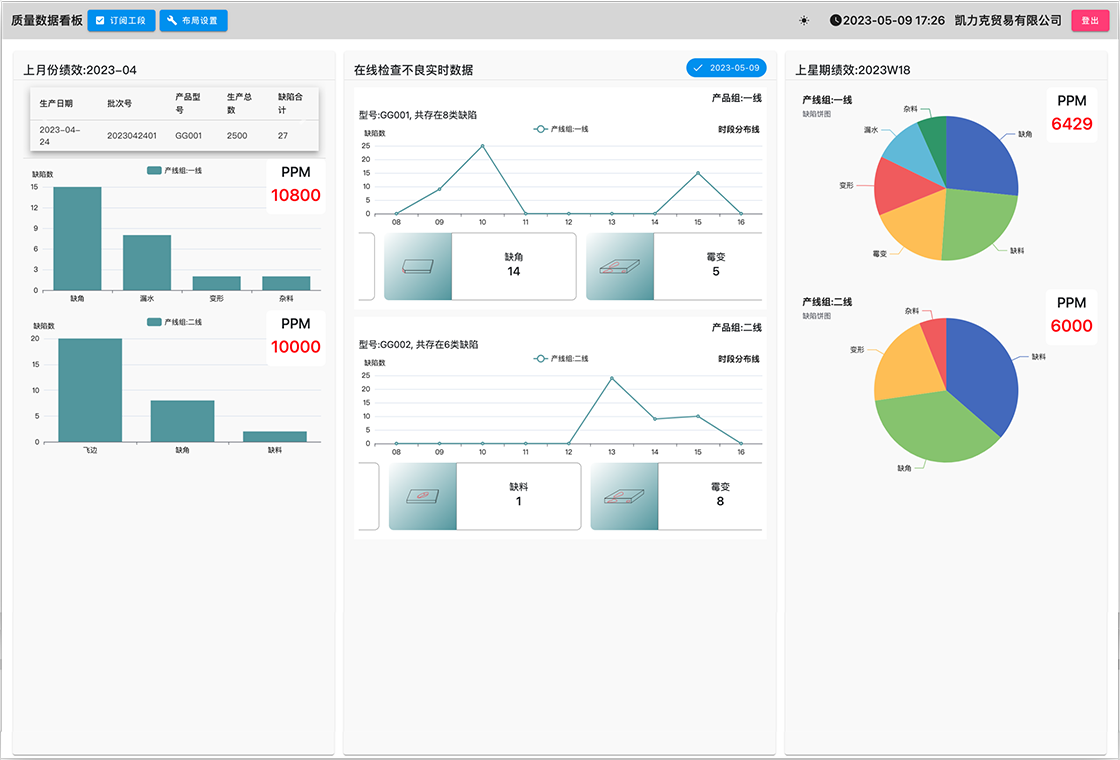Select batch row 2023042401 in table

click(174, 136)
